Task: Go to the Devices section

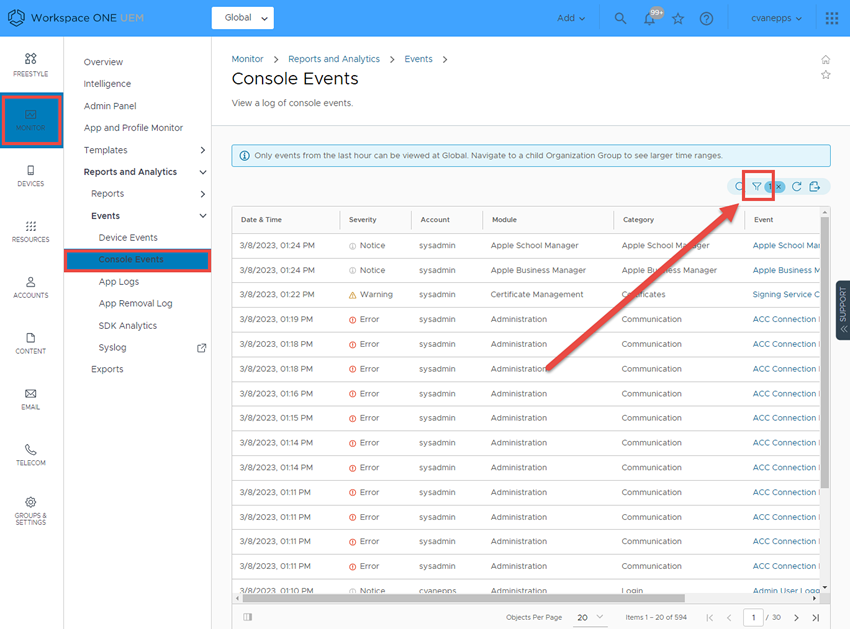Action: 30,176
